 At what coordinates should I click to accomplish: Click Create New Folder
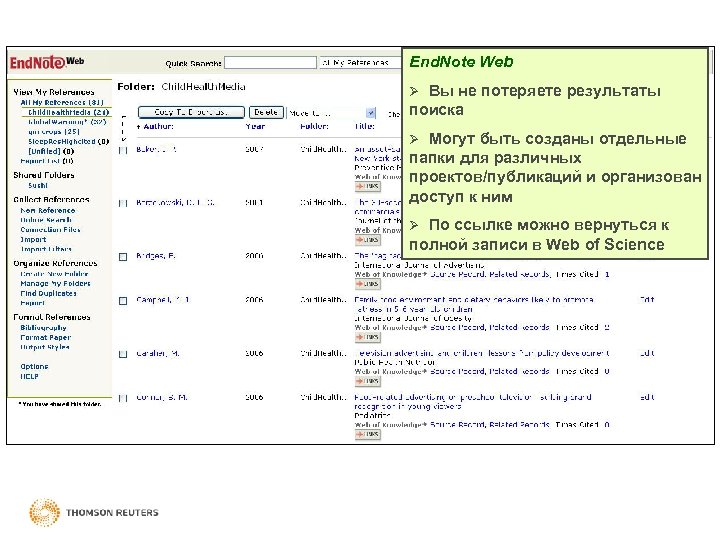point(54,274)
